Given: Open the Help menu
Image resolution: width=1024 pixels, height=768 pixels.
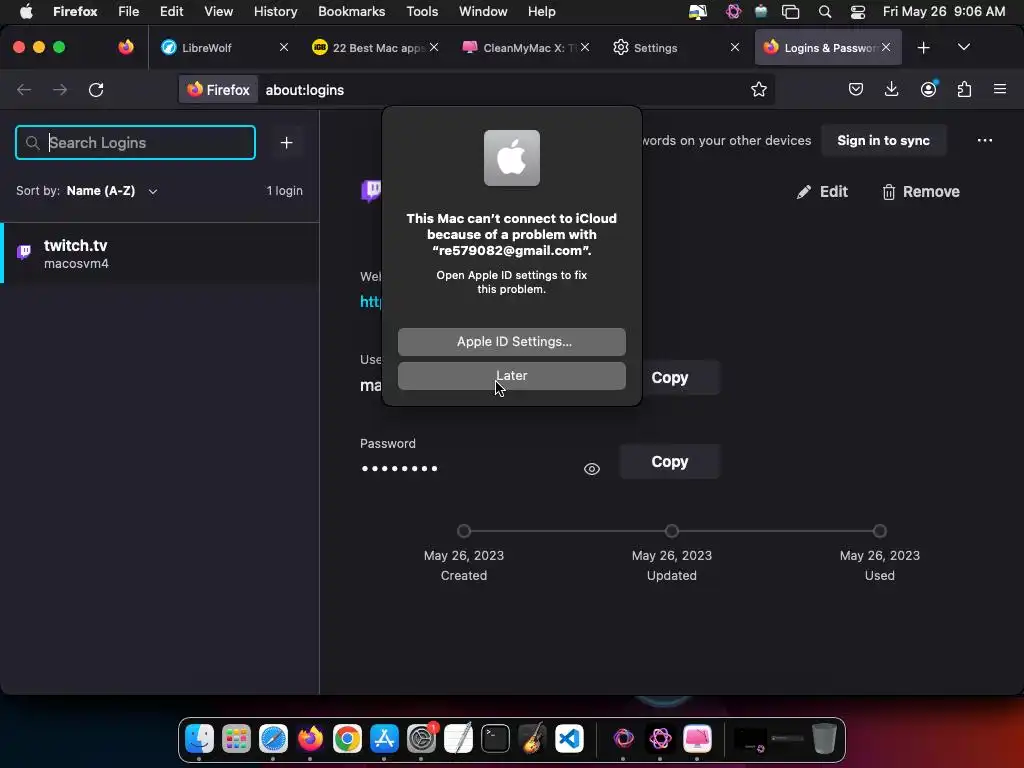Looking at the screenshot, I should point(541,12).
